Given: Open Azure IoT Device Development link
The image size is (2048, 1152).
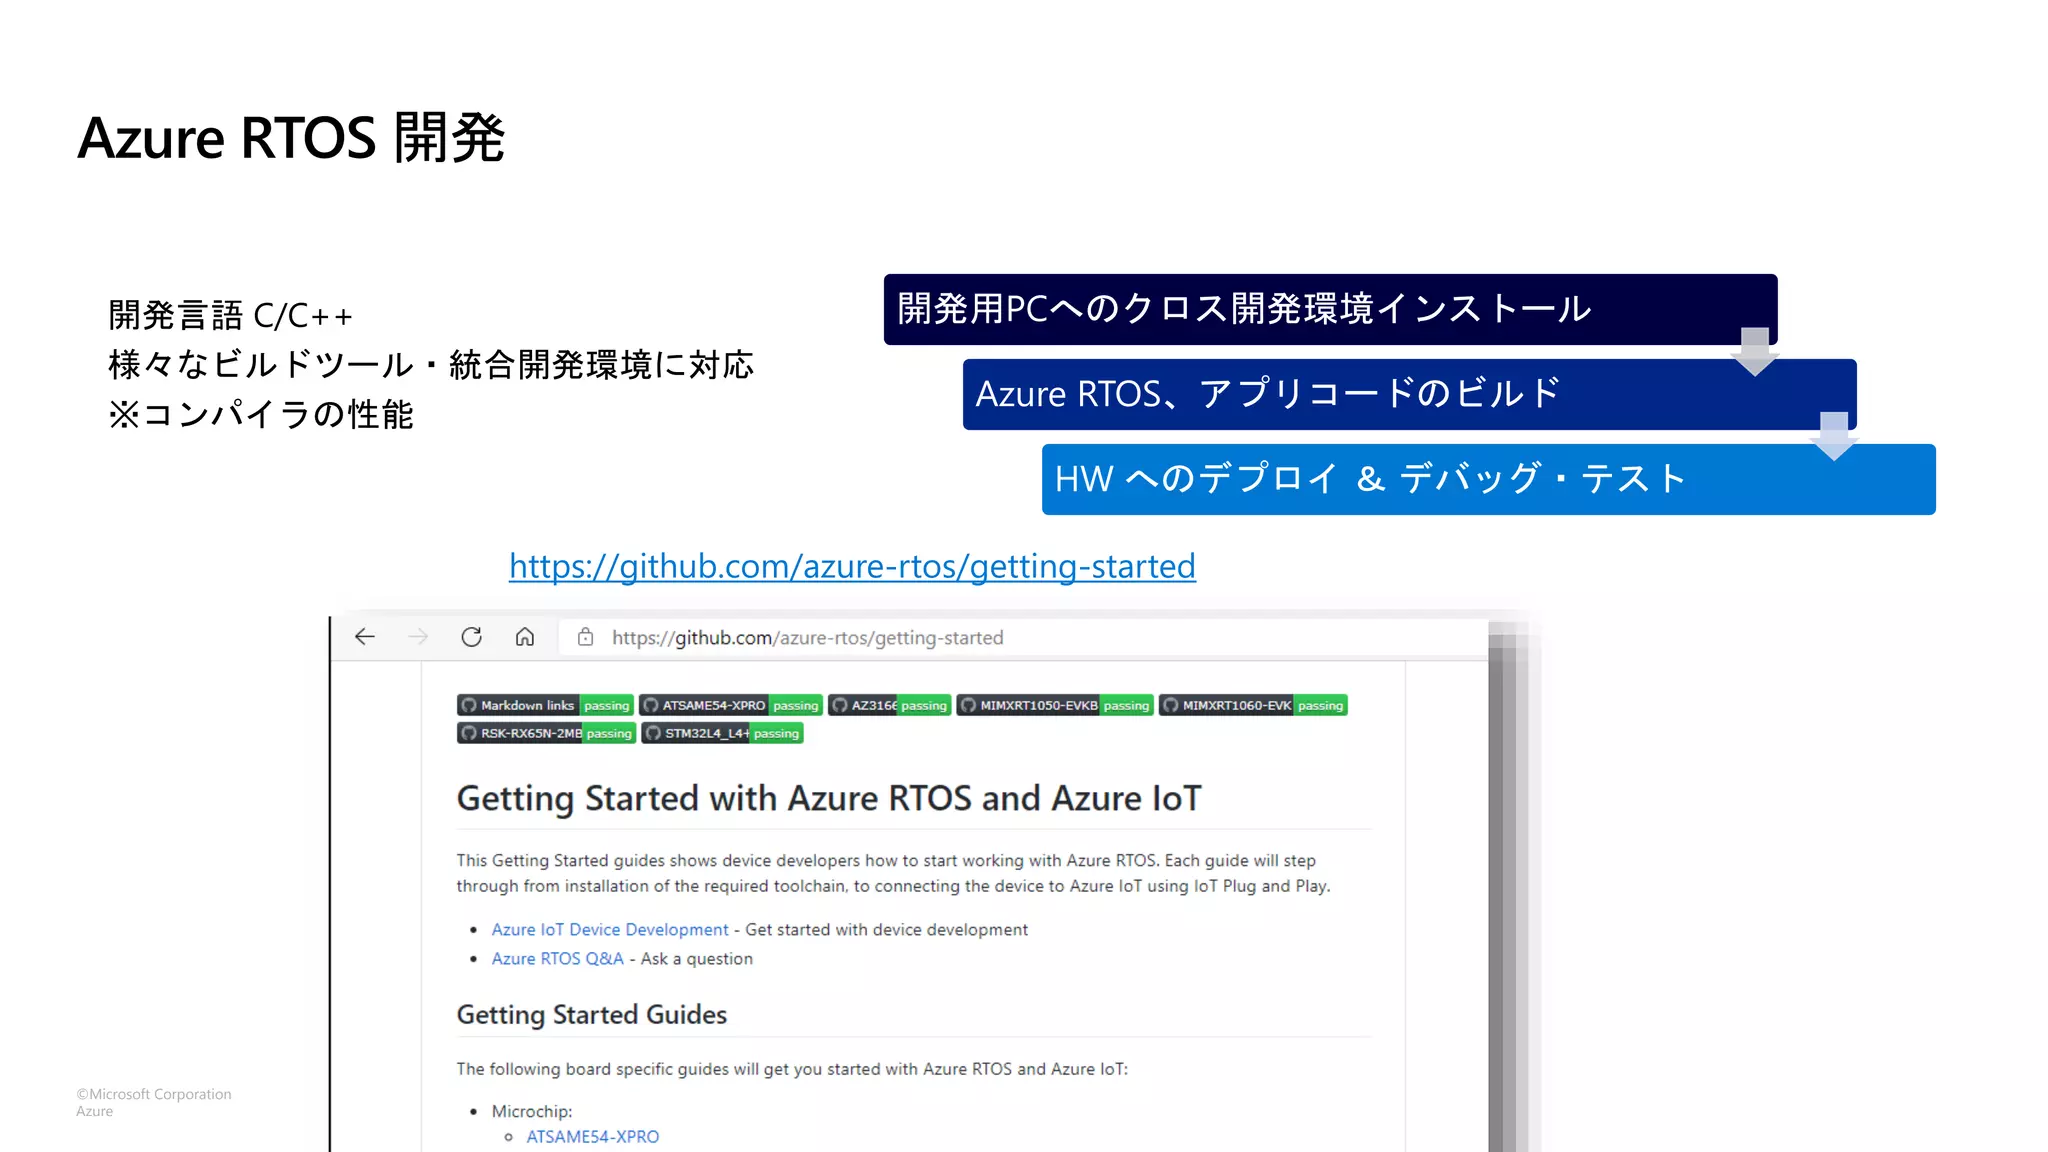Looking at the screenshot, I should pos(610,929).
